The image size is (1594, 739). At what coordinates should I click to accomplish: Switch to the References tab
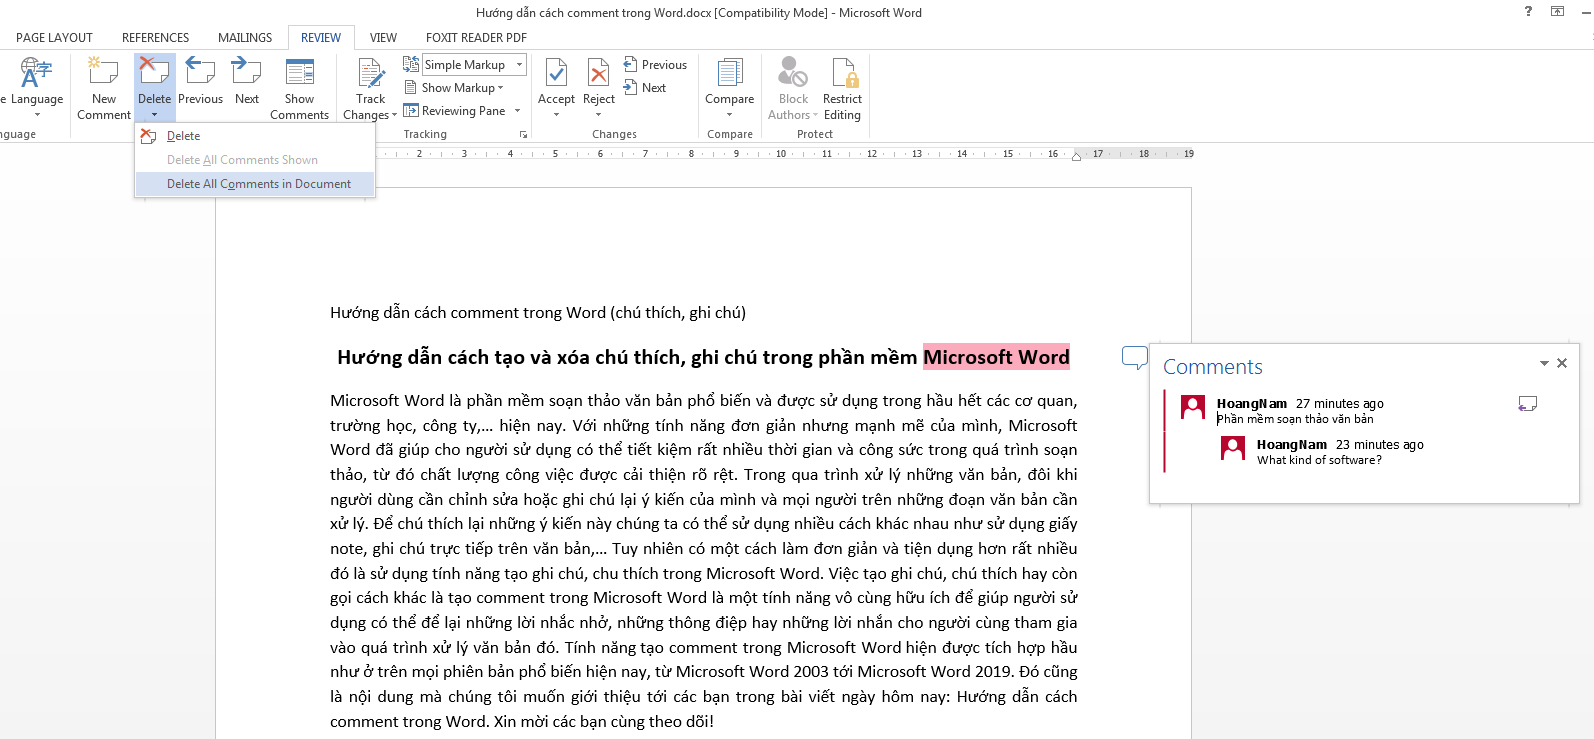pos(155,38)
